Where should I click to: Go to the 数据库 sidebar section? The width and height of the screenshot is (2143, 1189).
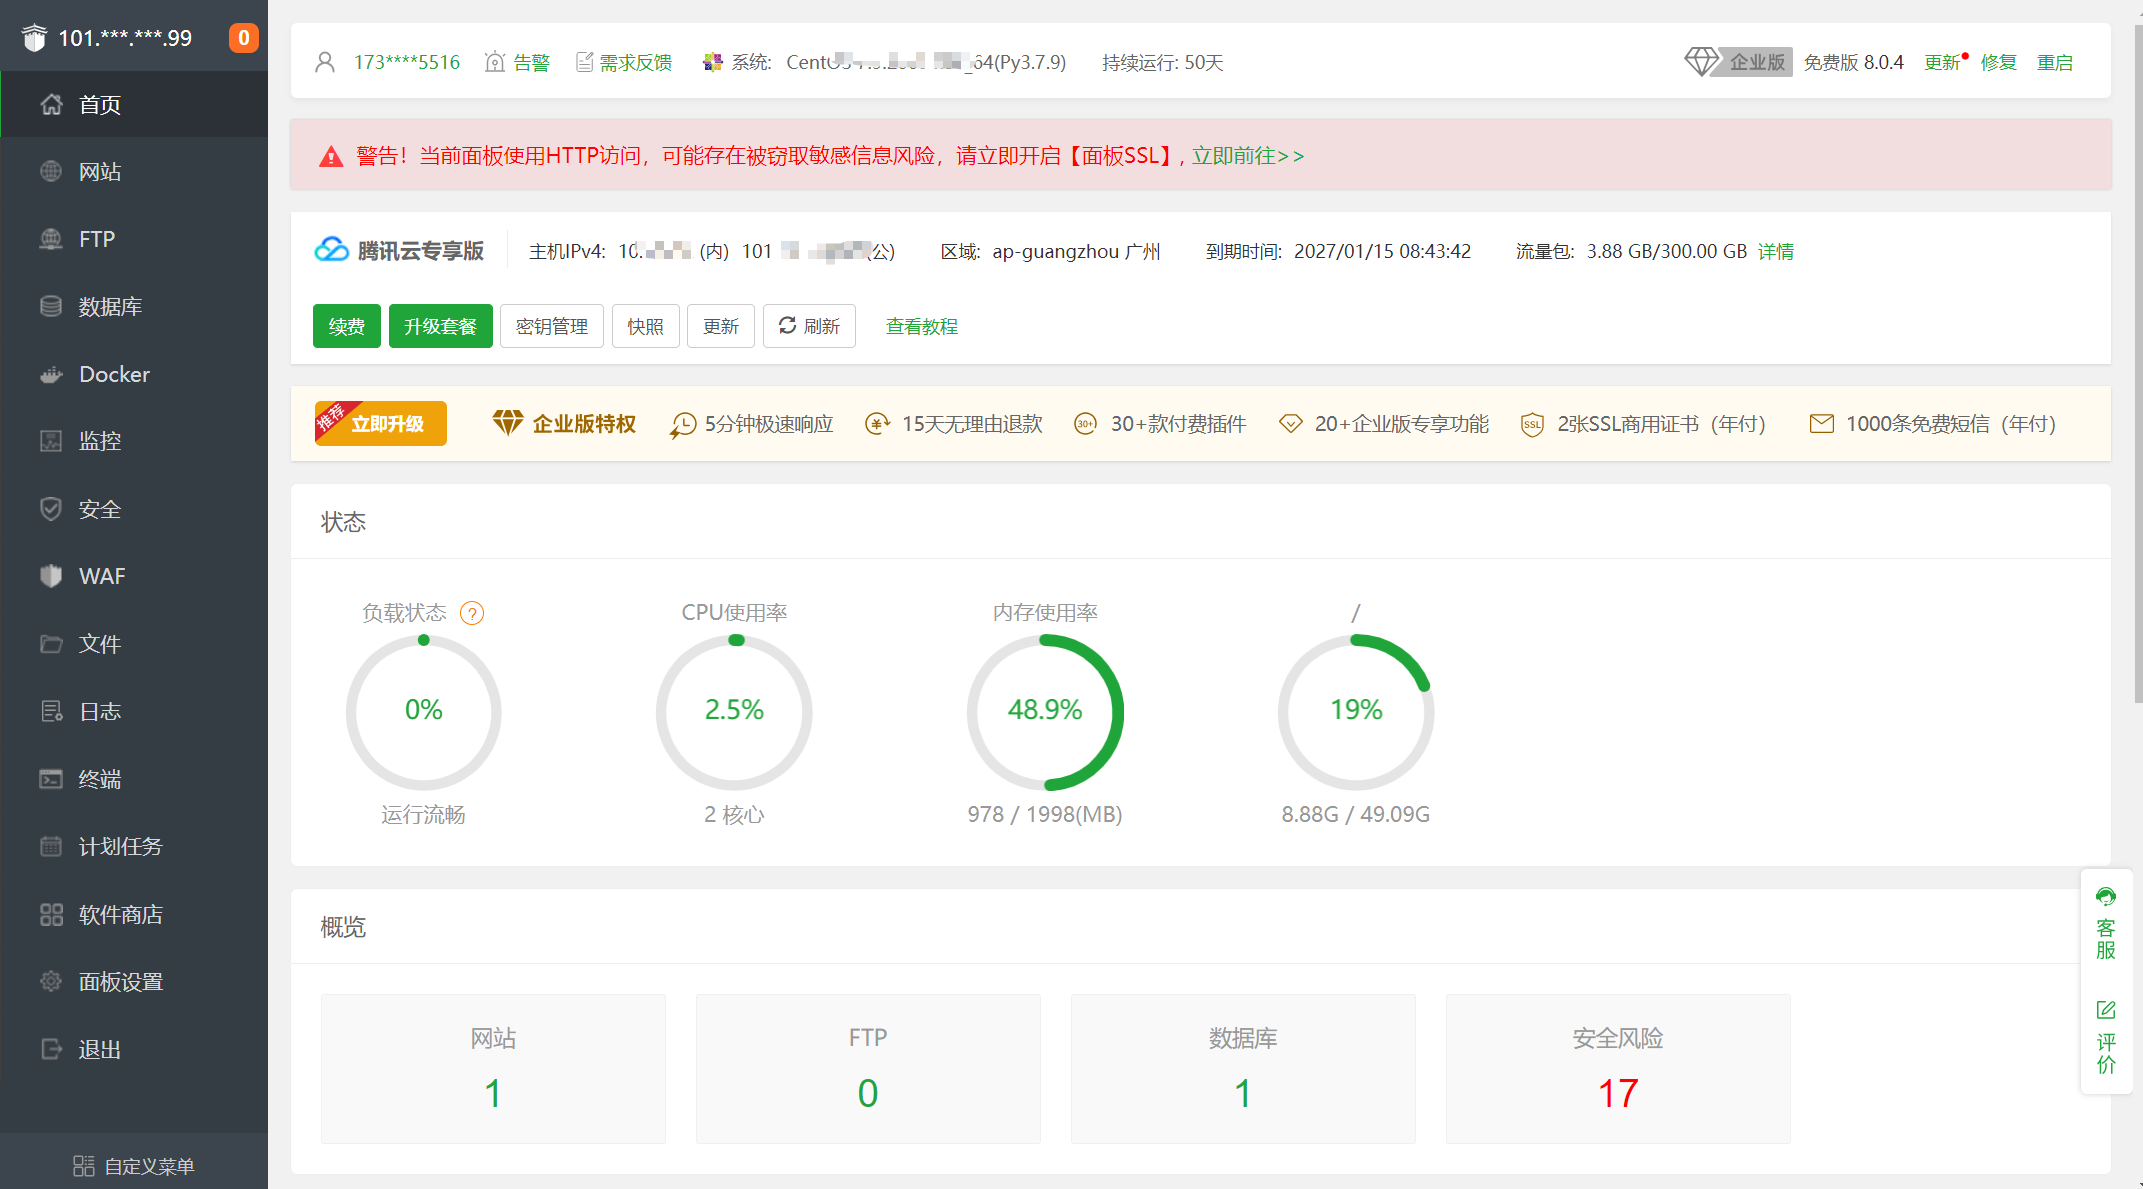click(110, 307)
